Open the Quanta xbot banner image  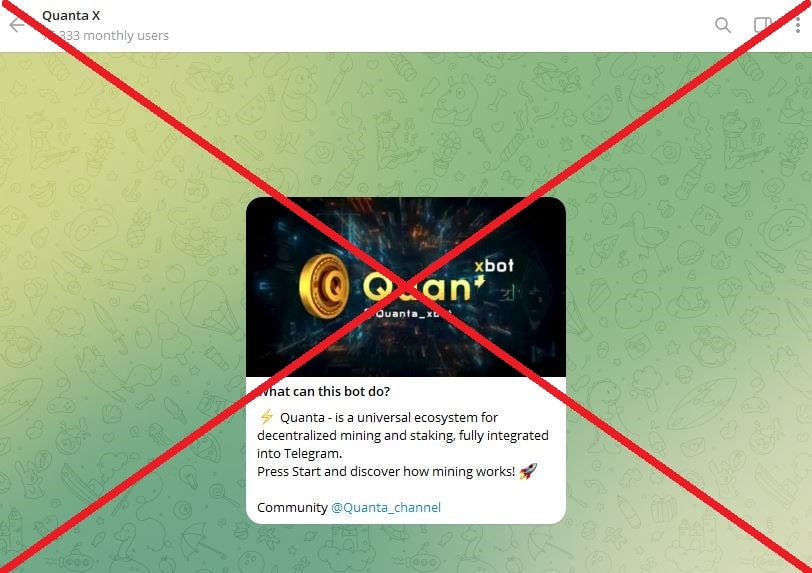(x=406, y=286)
